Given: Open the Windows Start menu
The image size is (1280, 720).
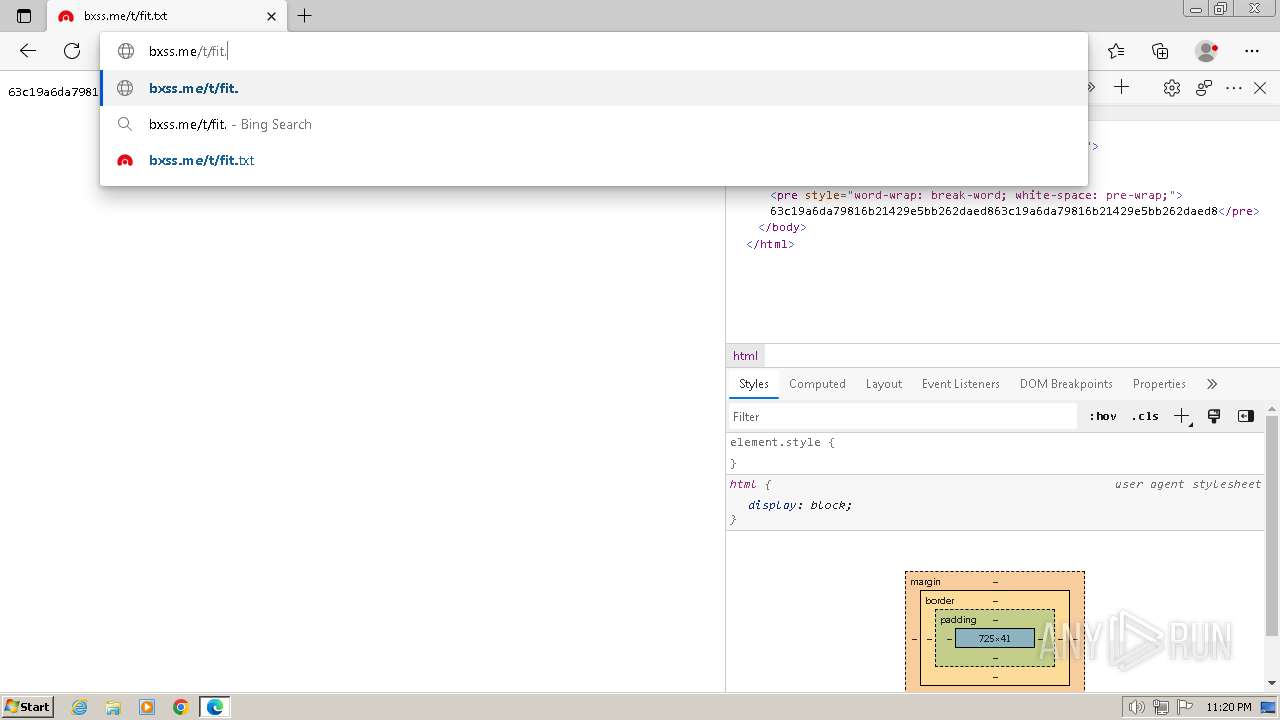Looking at the screenshot, I should coord(27,707).
